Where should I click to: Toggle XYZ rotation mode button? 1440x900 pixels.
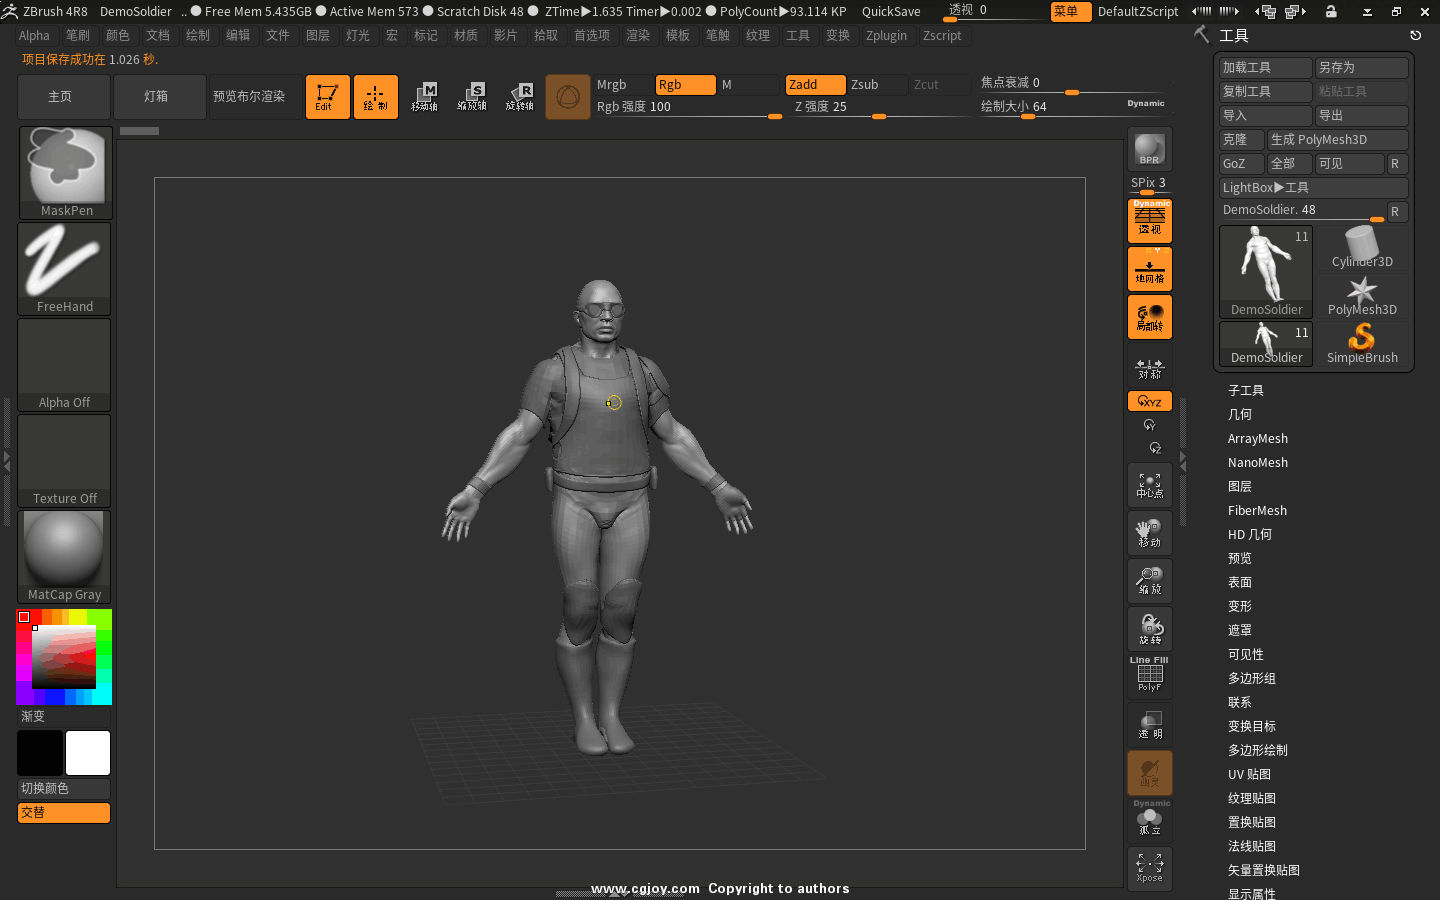[1150, 401]
